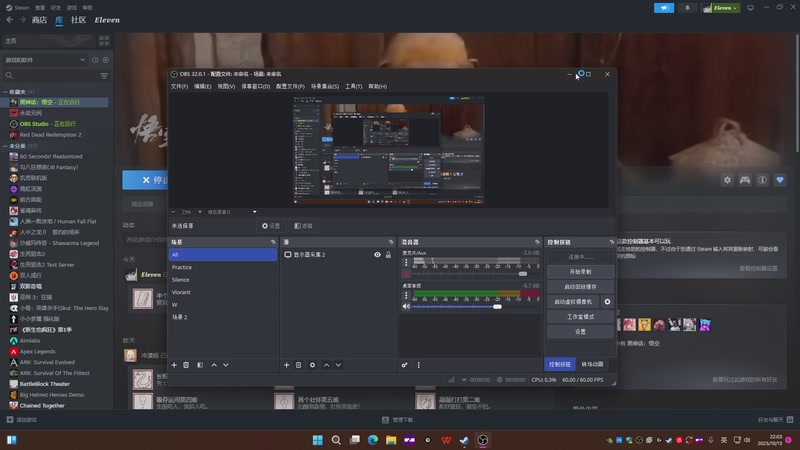Click the 开始录制 button

pyautogui.click(x=580, y=271)
